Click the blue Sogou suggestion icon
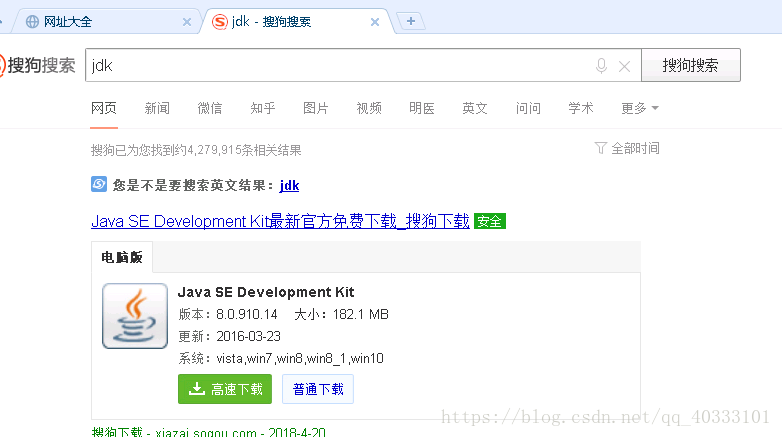This screenshot has width=782, height=437. 99,184
